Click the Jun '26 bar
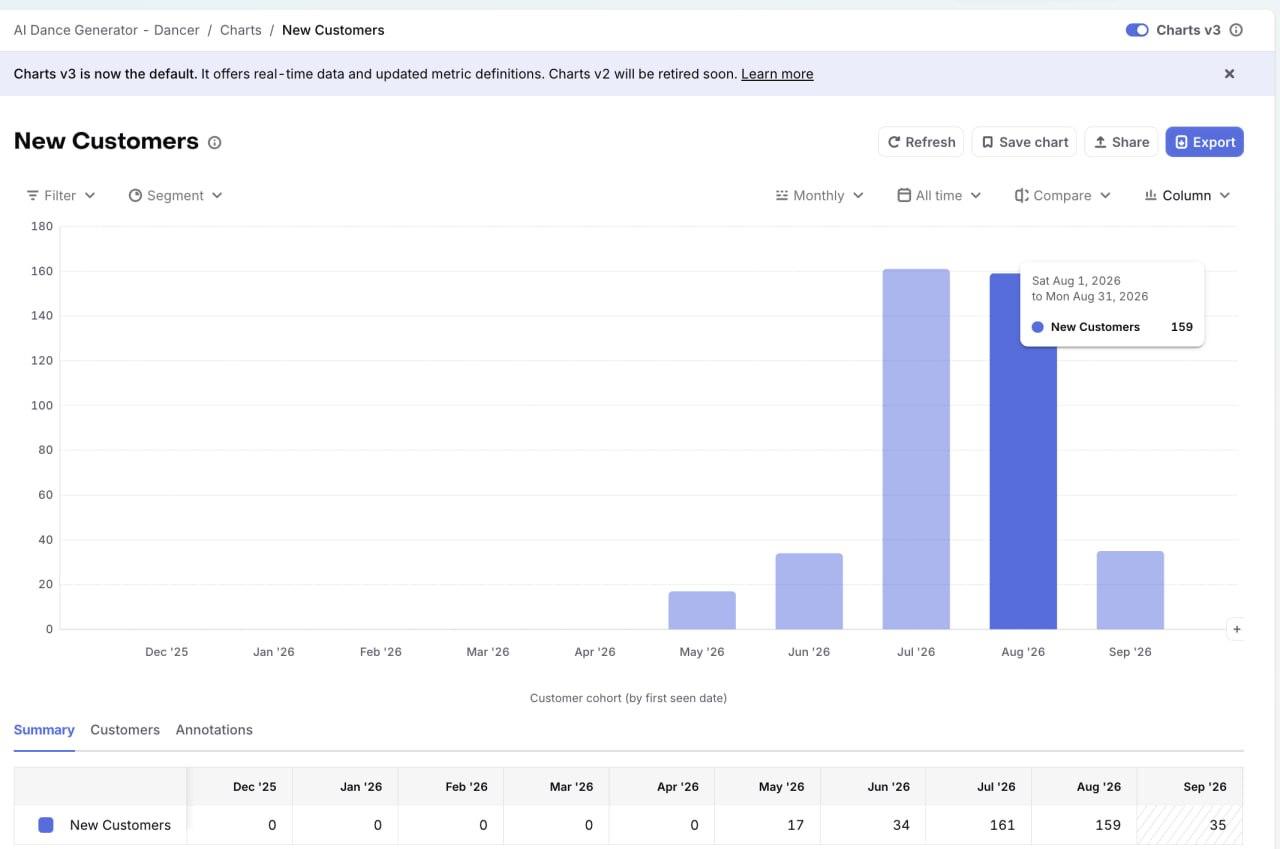1280x849 pixels. [x=809, y=591]
